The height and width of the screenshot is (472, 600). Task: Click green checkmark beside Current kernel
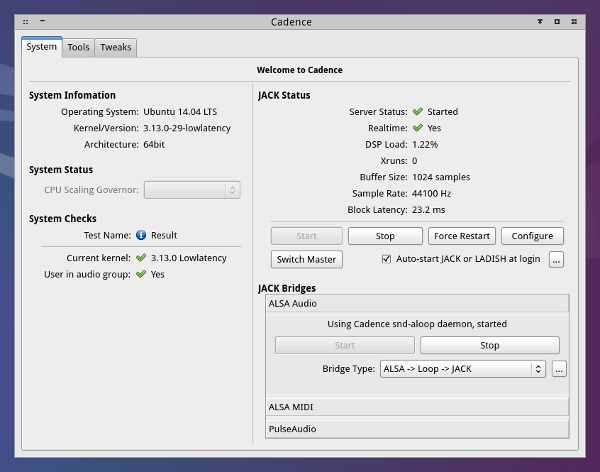point(141,258)
